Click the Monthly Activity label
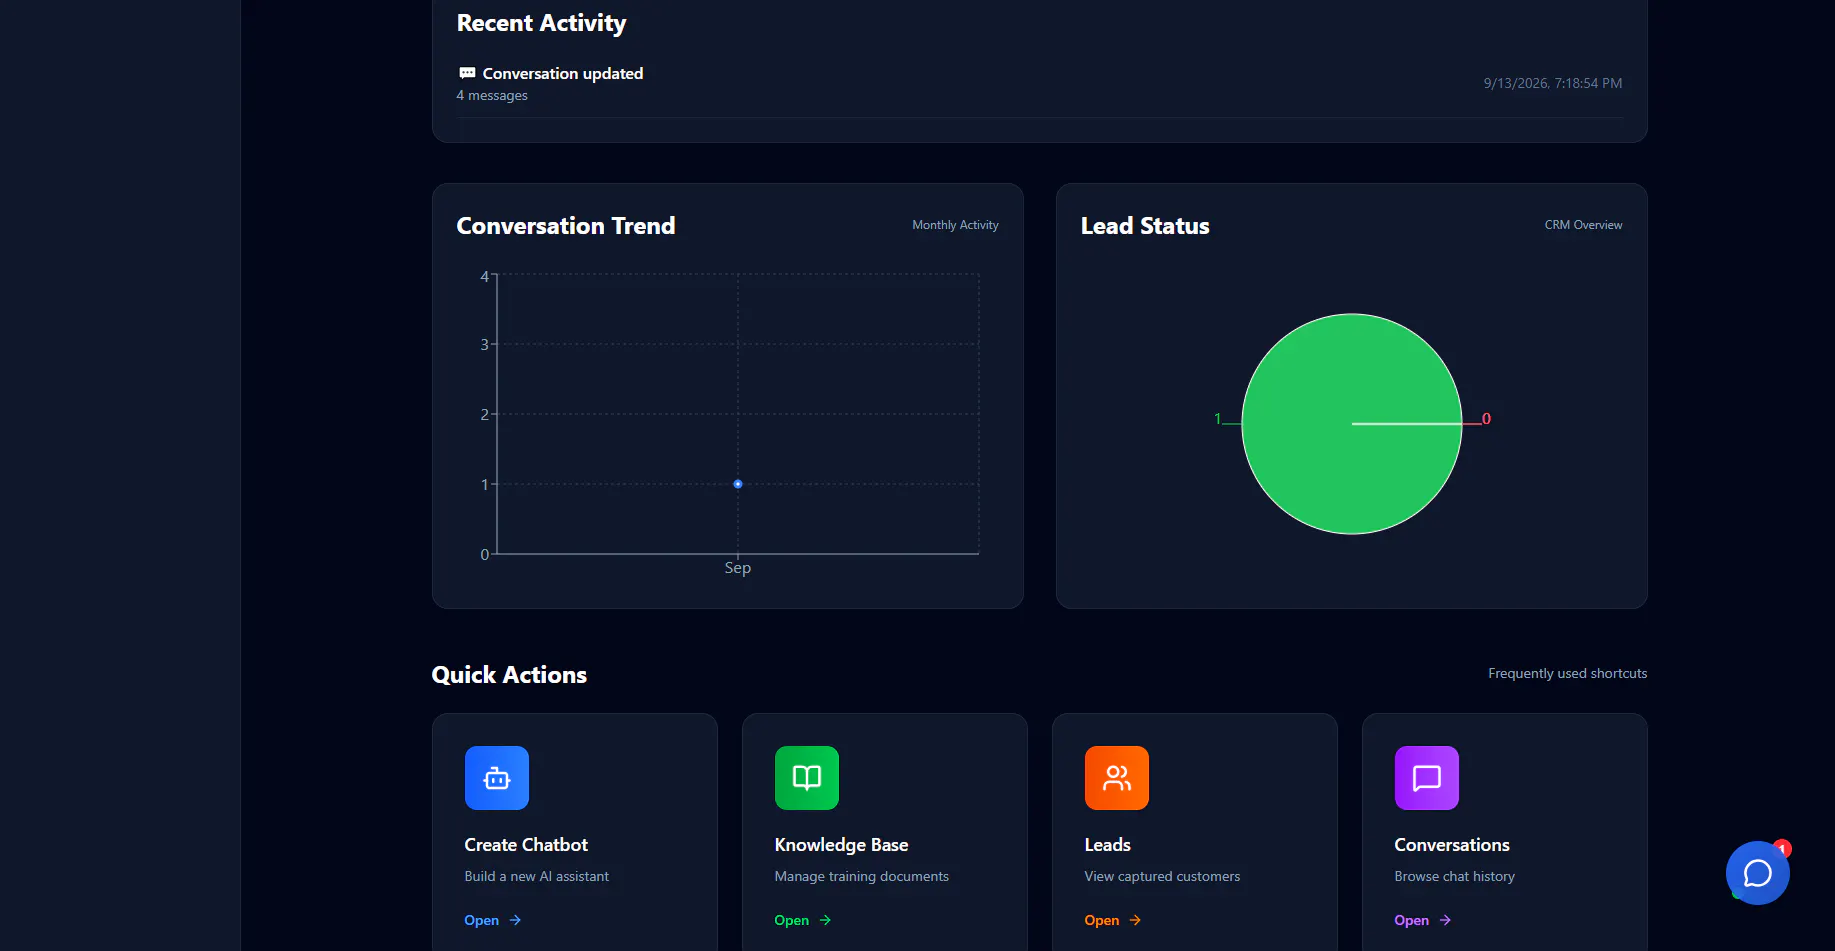Screen dimensions: 1835x951 [x=955, y=225]
